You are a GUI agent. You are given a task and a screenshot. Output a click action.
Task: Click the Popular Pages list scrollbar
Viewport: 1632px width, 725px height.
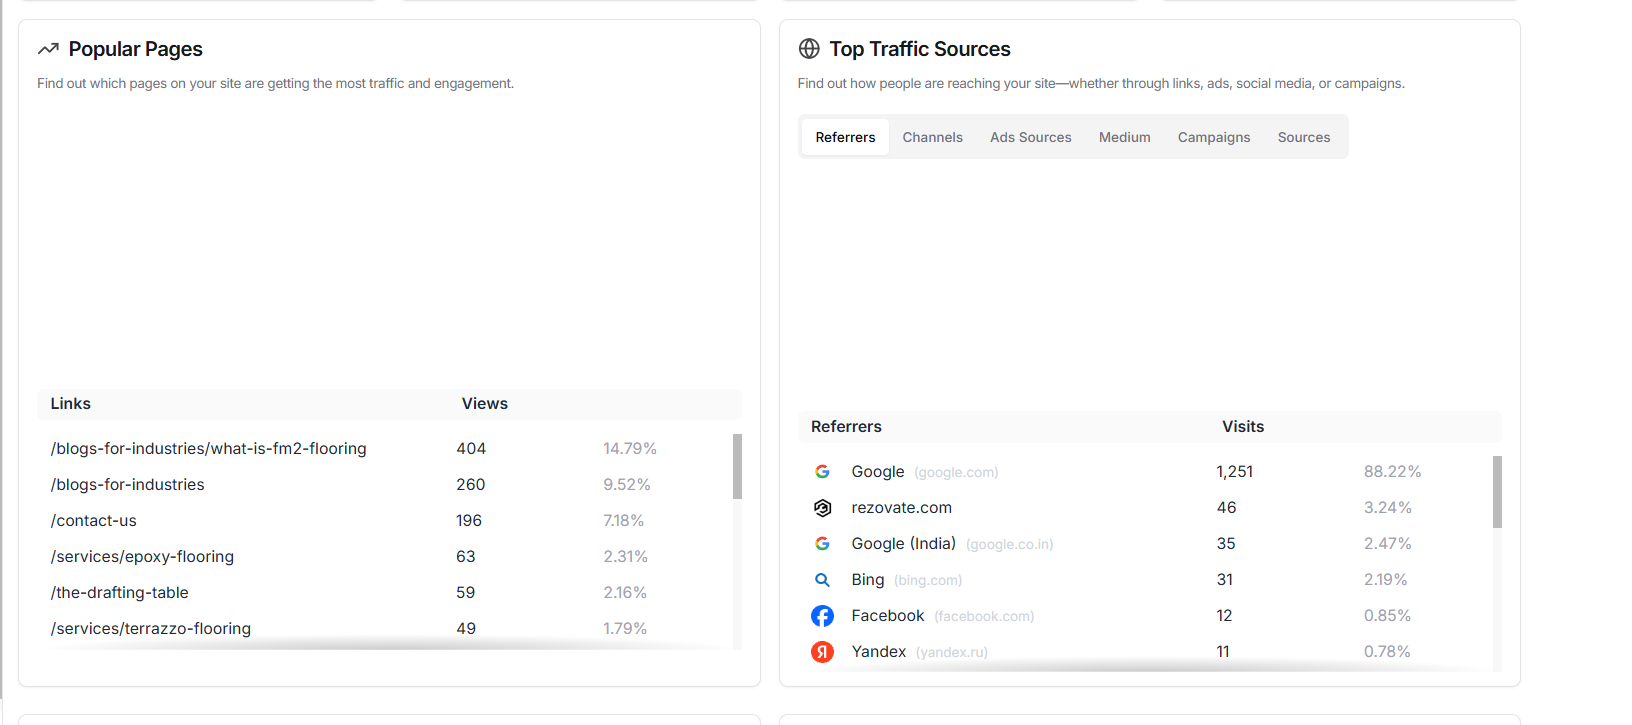[737, 466]
